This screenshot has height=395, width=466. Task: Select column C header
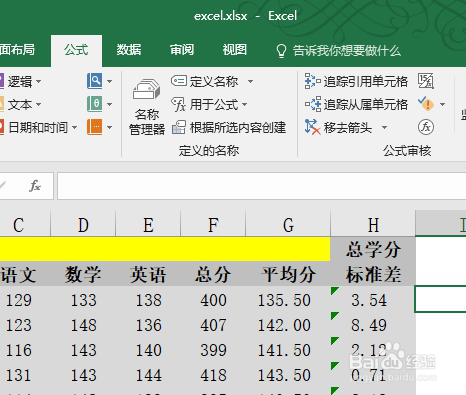coord(25,224)
